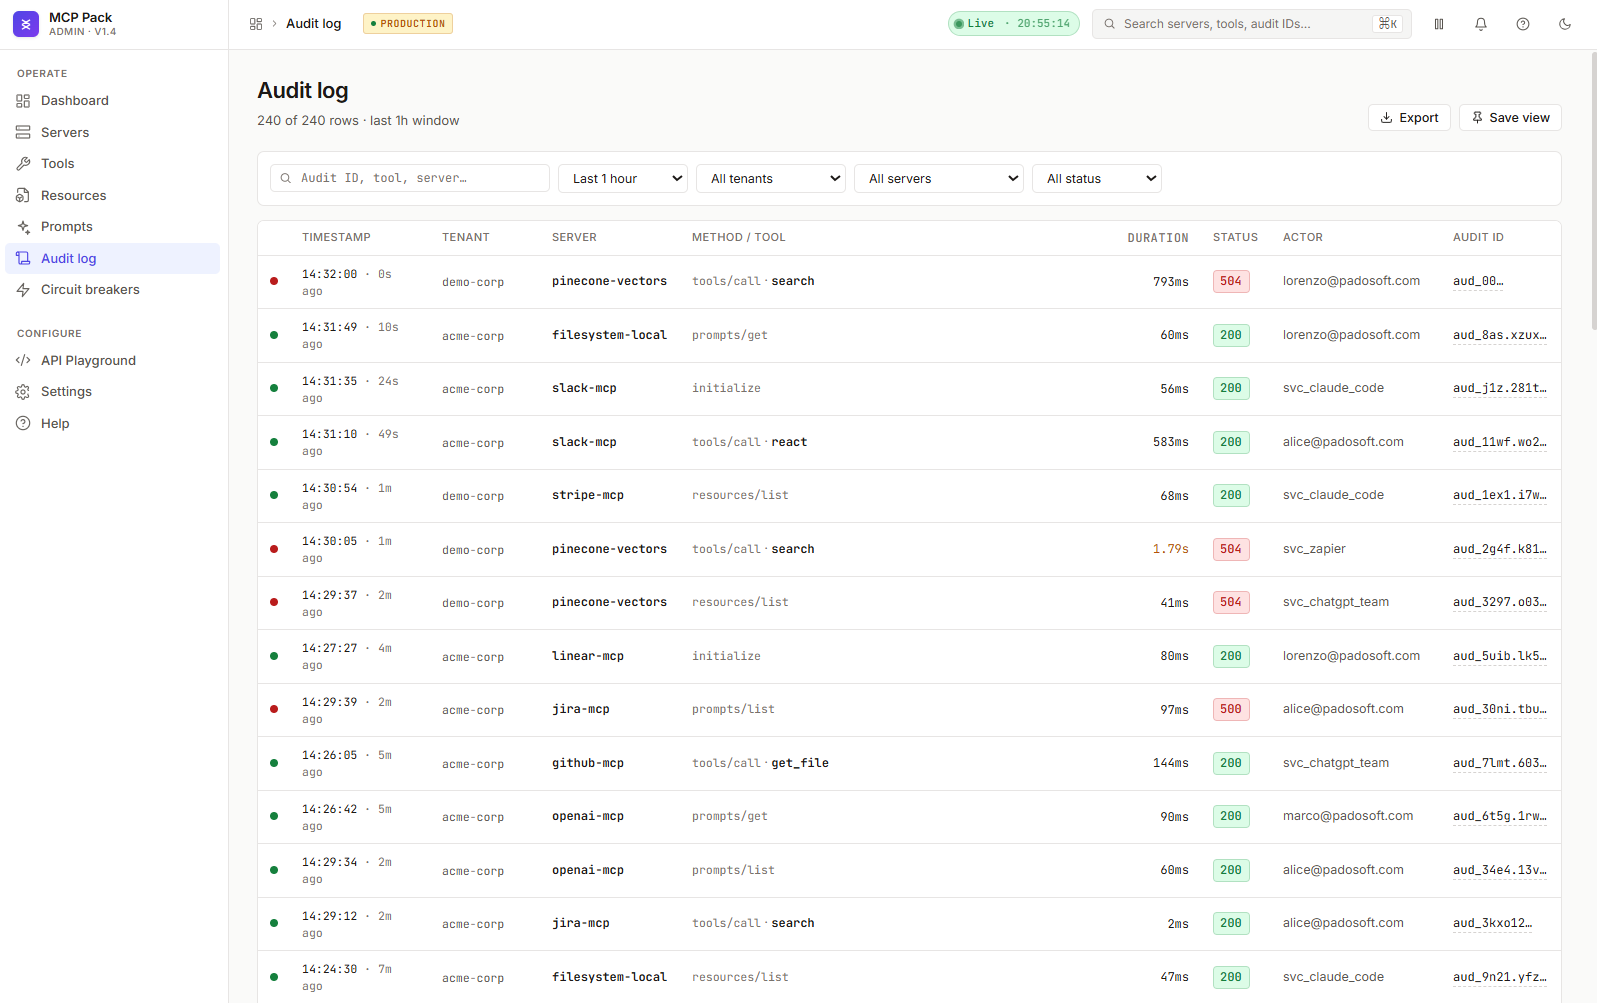Image resolution: width=1597 pixels, height=1003 pixels.
Task: Open audit ID aud_8as.xzux link
Action: point(1499,335)
